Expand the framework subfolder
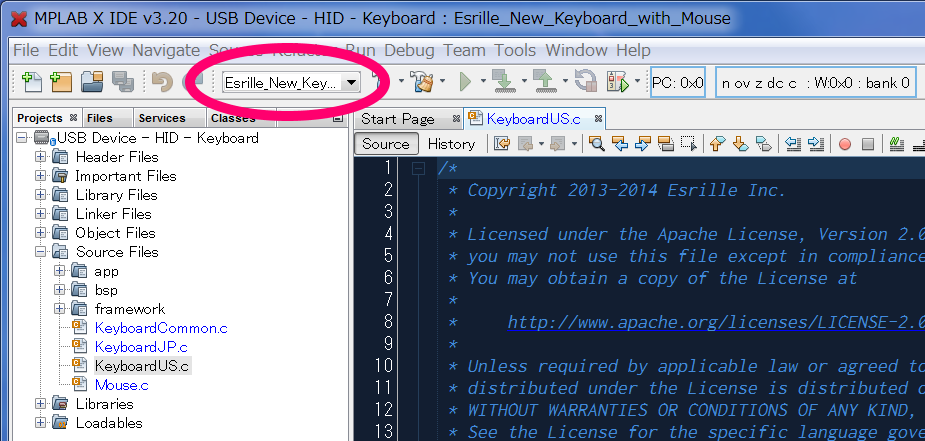925x441 pixels. point(60,308)
